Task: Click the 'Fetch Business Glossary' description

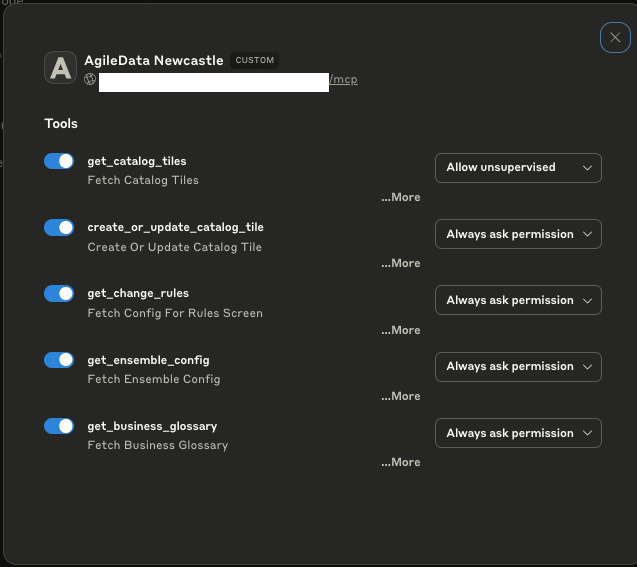Action: [158, 446]
